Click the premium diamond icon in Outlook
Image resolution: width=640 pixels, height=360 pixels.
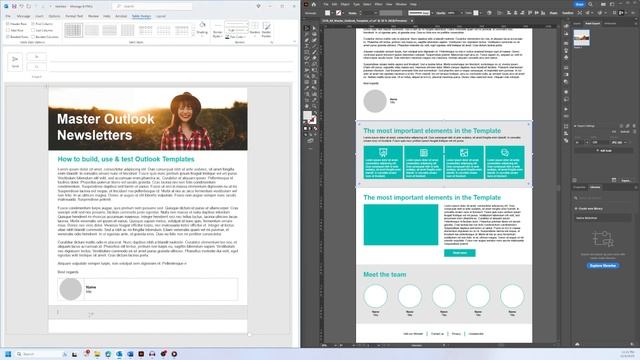tap(258, 6)
